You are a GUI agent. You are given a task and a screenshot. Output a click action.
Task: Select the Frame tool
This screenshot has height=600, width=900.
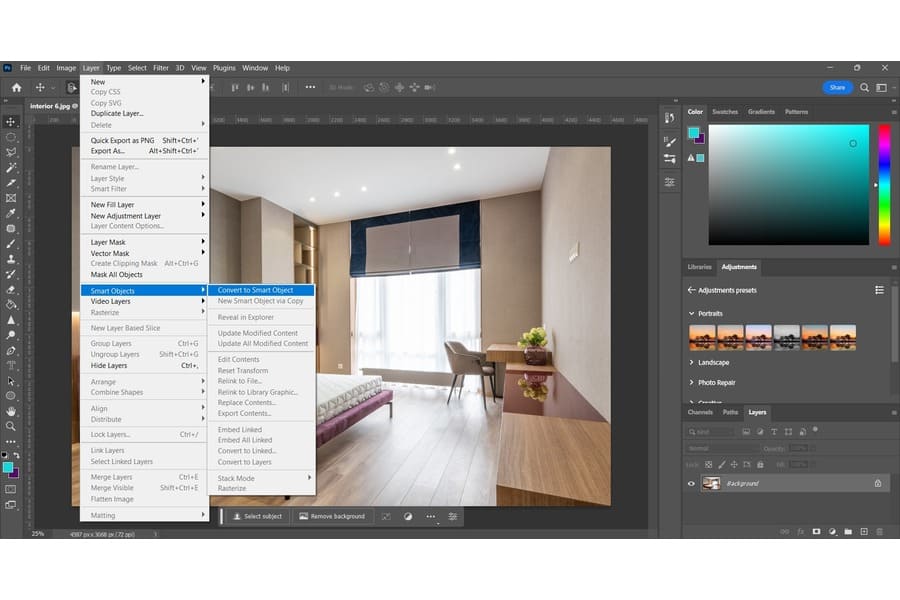click(x=10, y=198)
